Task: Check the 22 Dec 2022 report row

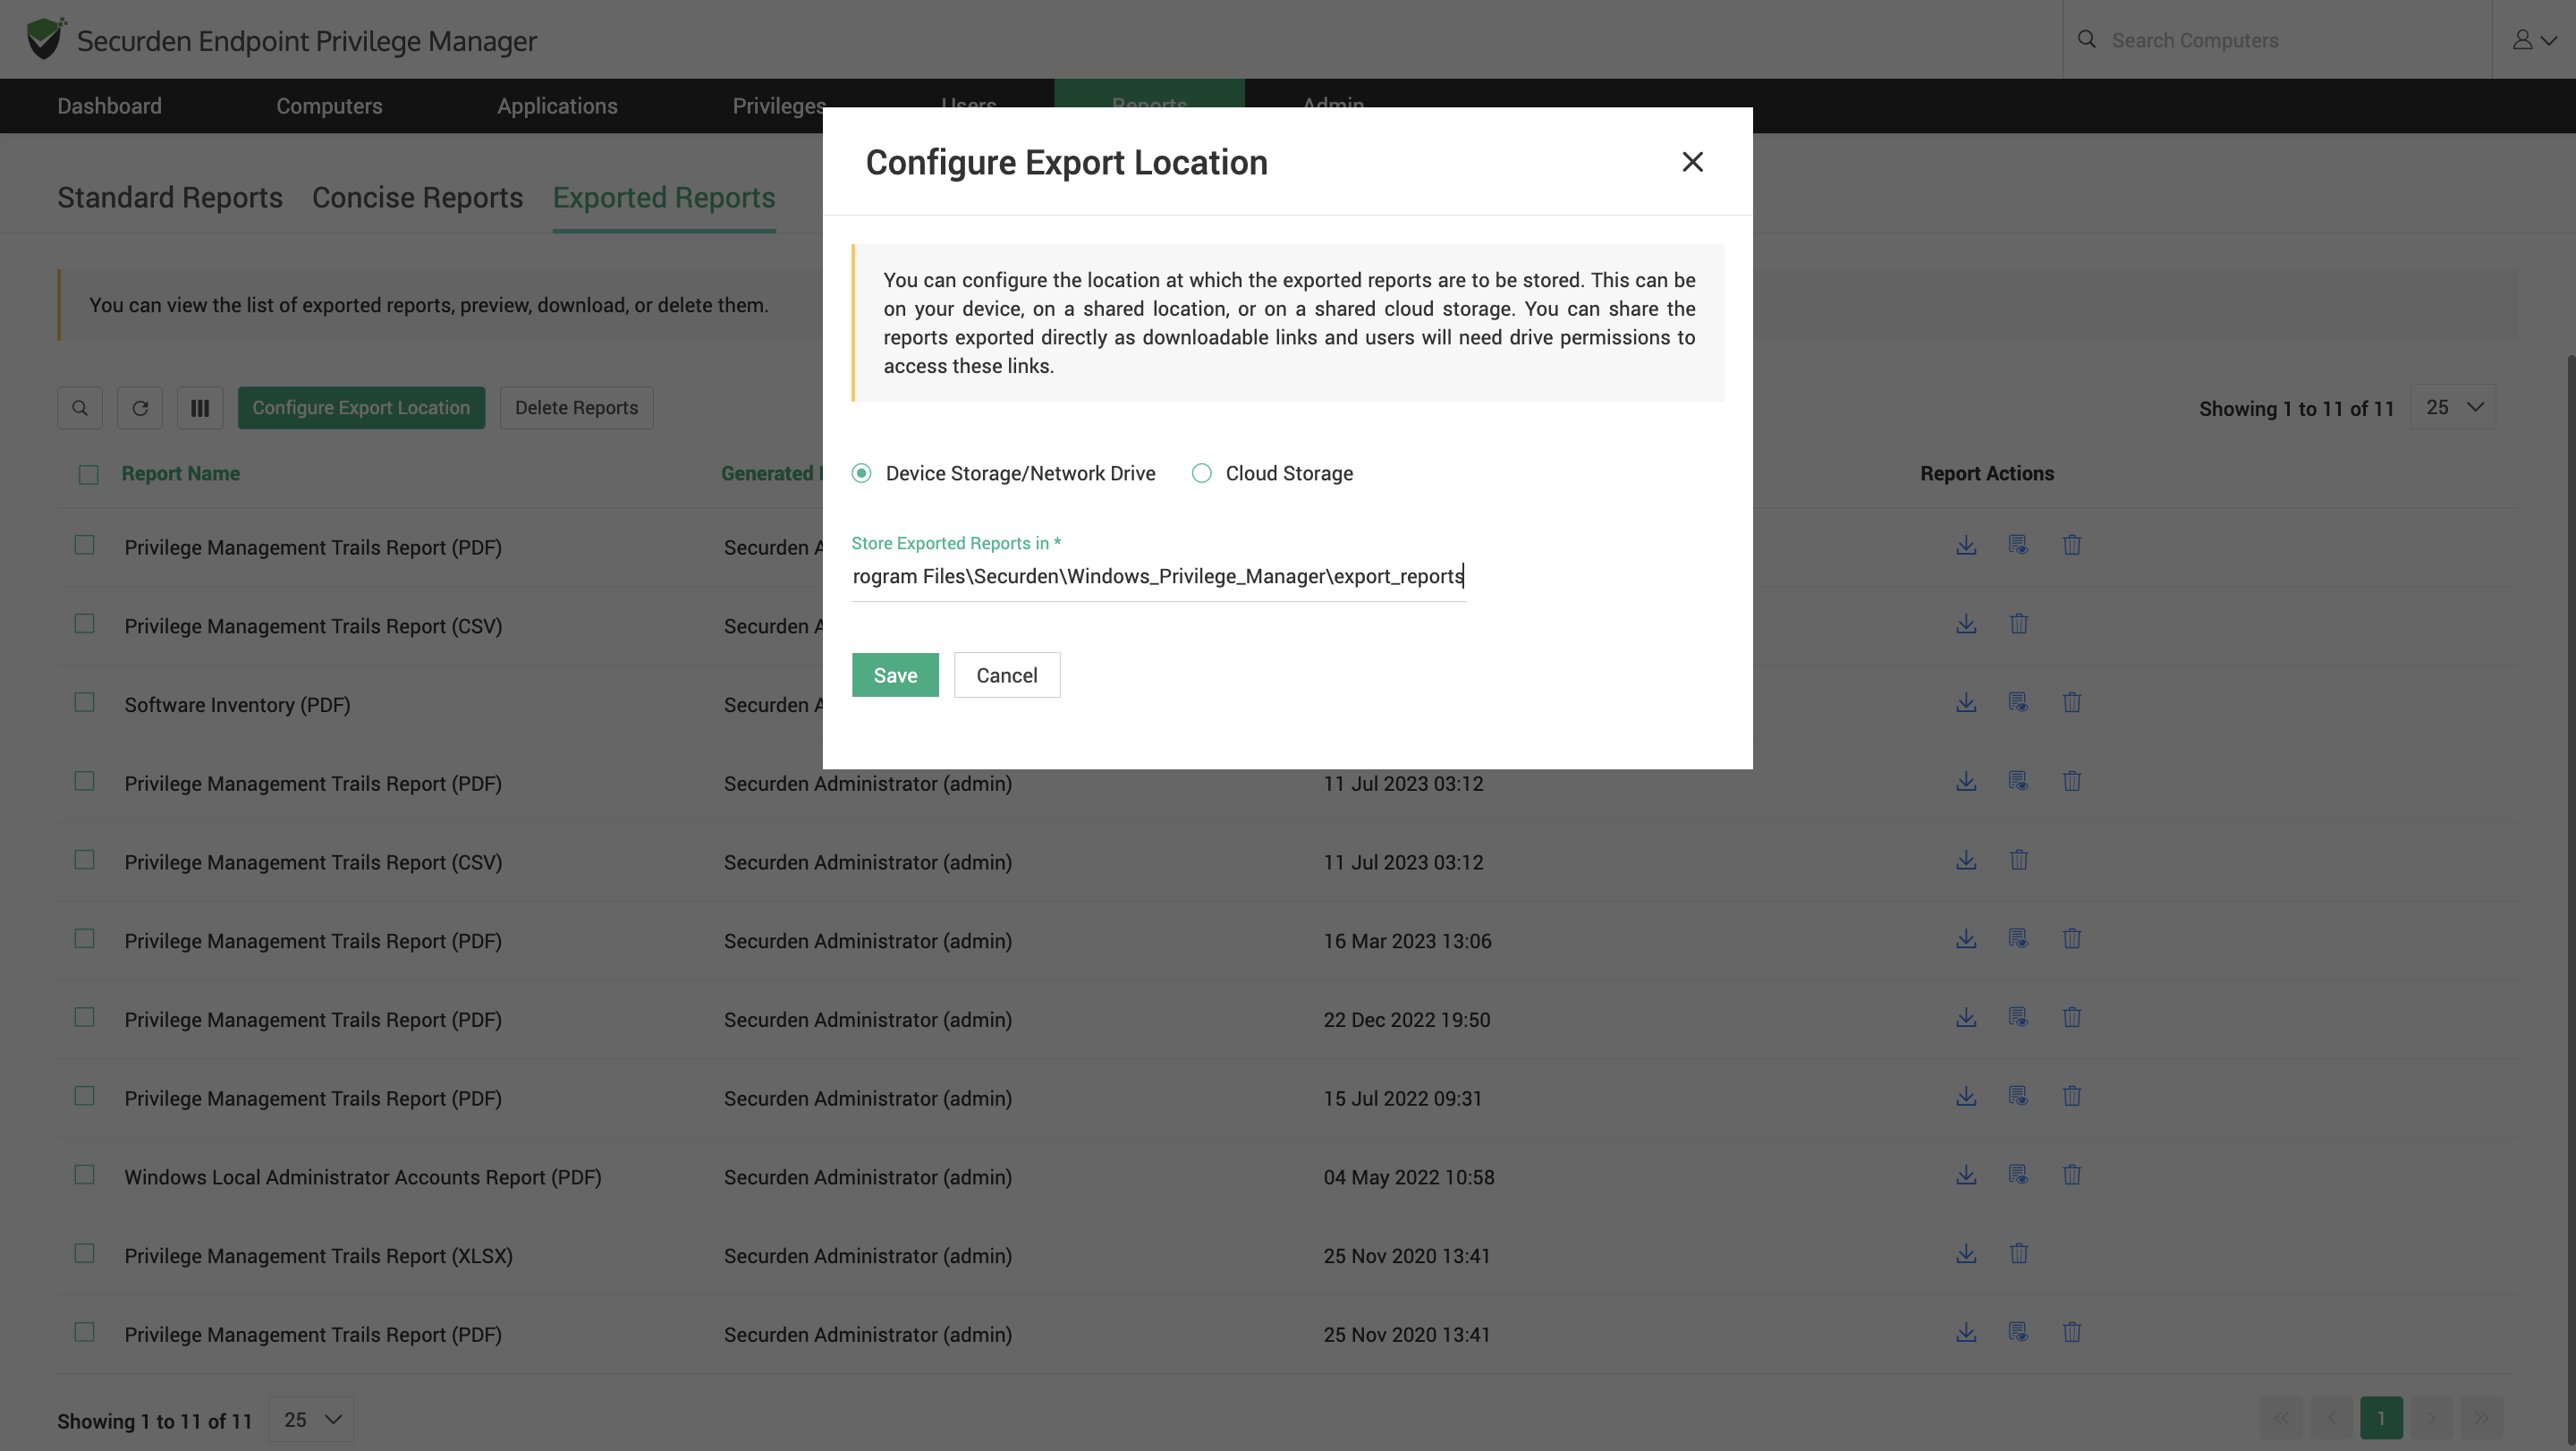Action: tap(84, 1018)
